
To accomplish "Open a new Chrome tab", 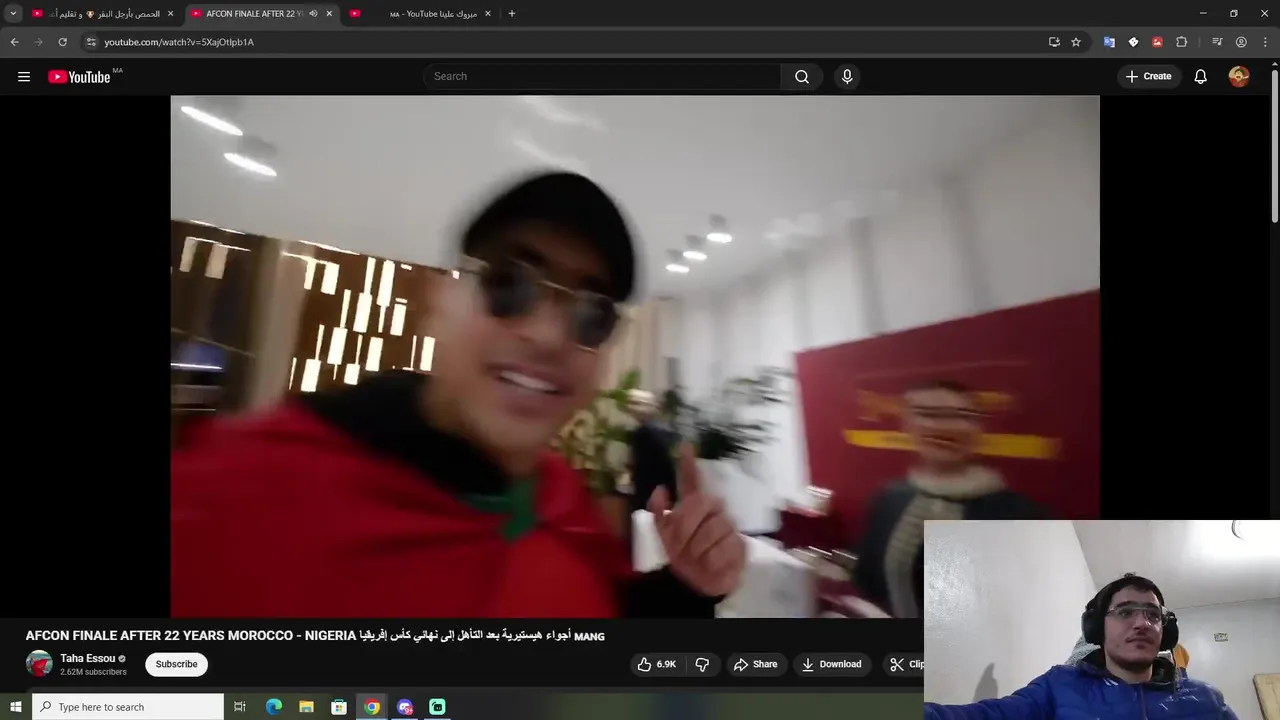I will click(x=512, y=14).
